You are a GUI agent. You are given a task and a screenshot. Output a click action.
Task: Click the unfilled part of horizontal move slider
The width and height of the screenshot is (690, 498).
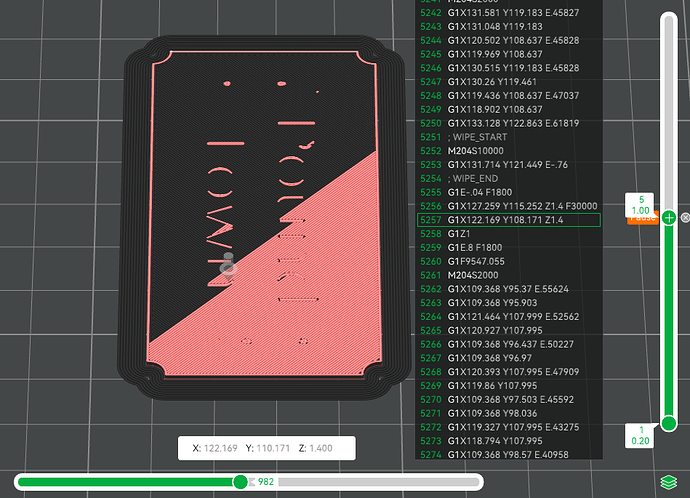[378, 482]
